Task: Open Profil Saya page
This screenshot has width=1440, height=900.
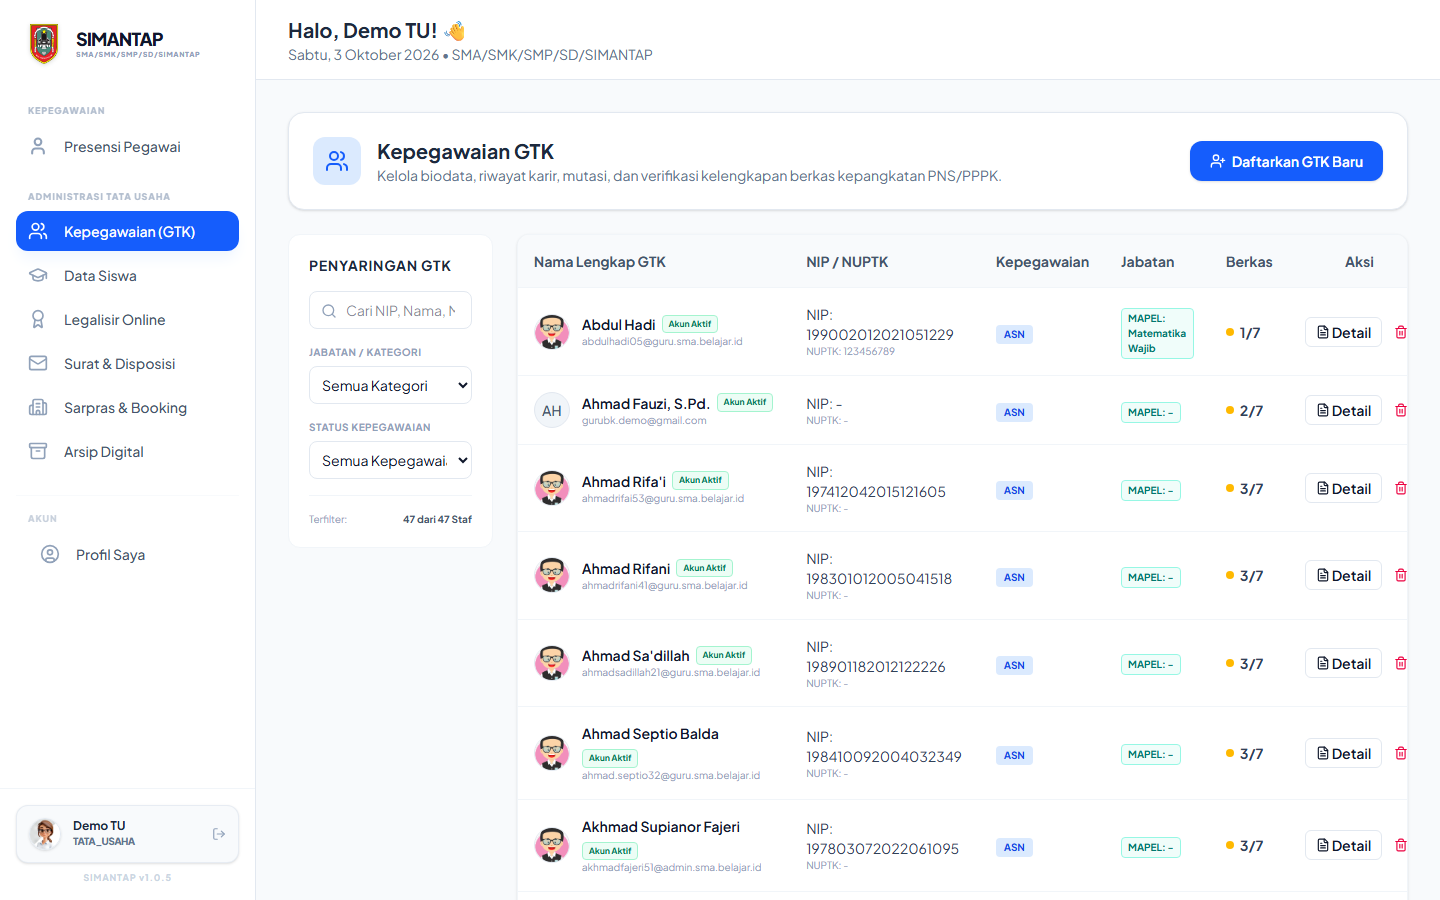Action: pyautogui.click(x=127, y=555)
